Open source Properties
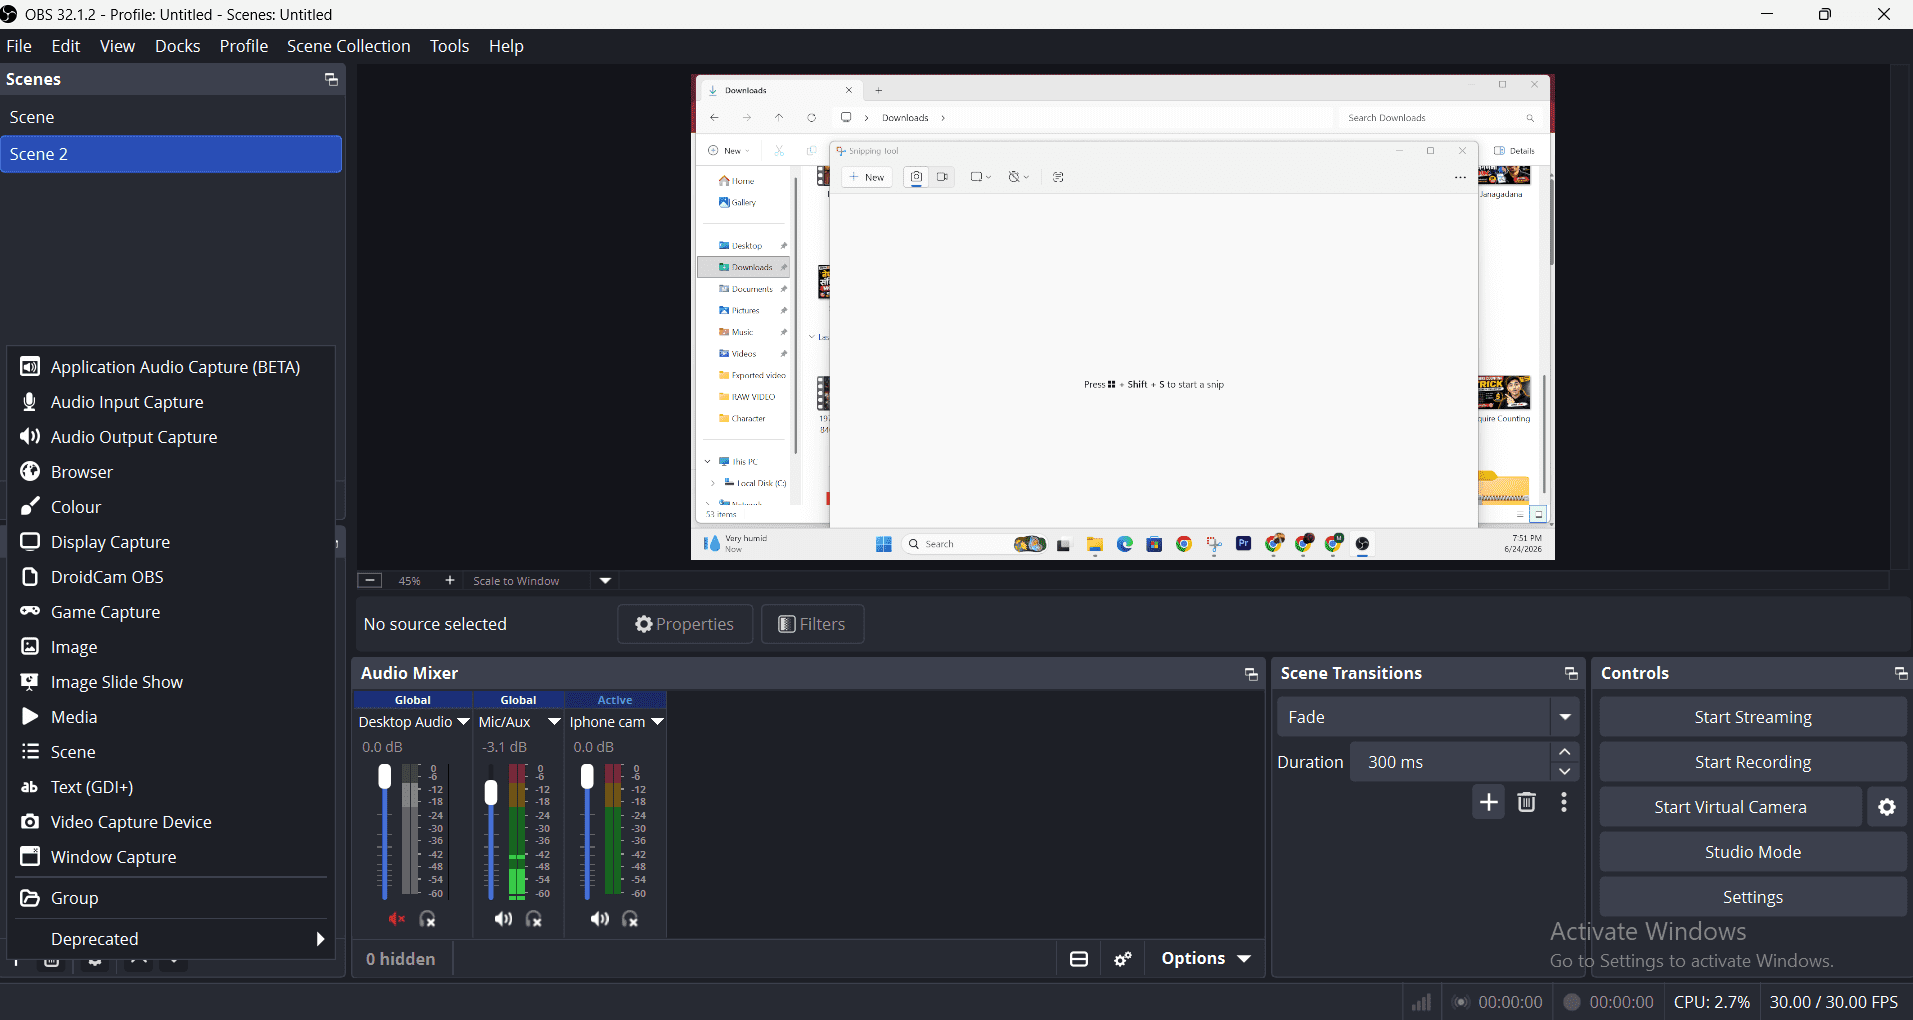Image resolution: width=1913 pixels, height=1020 pixels. [x=685, y=624]
